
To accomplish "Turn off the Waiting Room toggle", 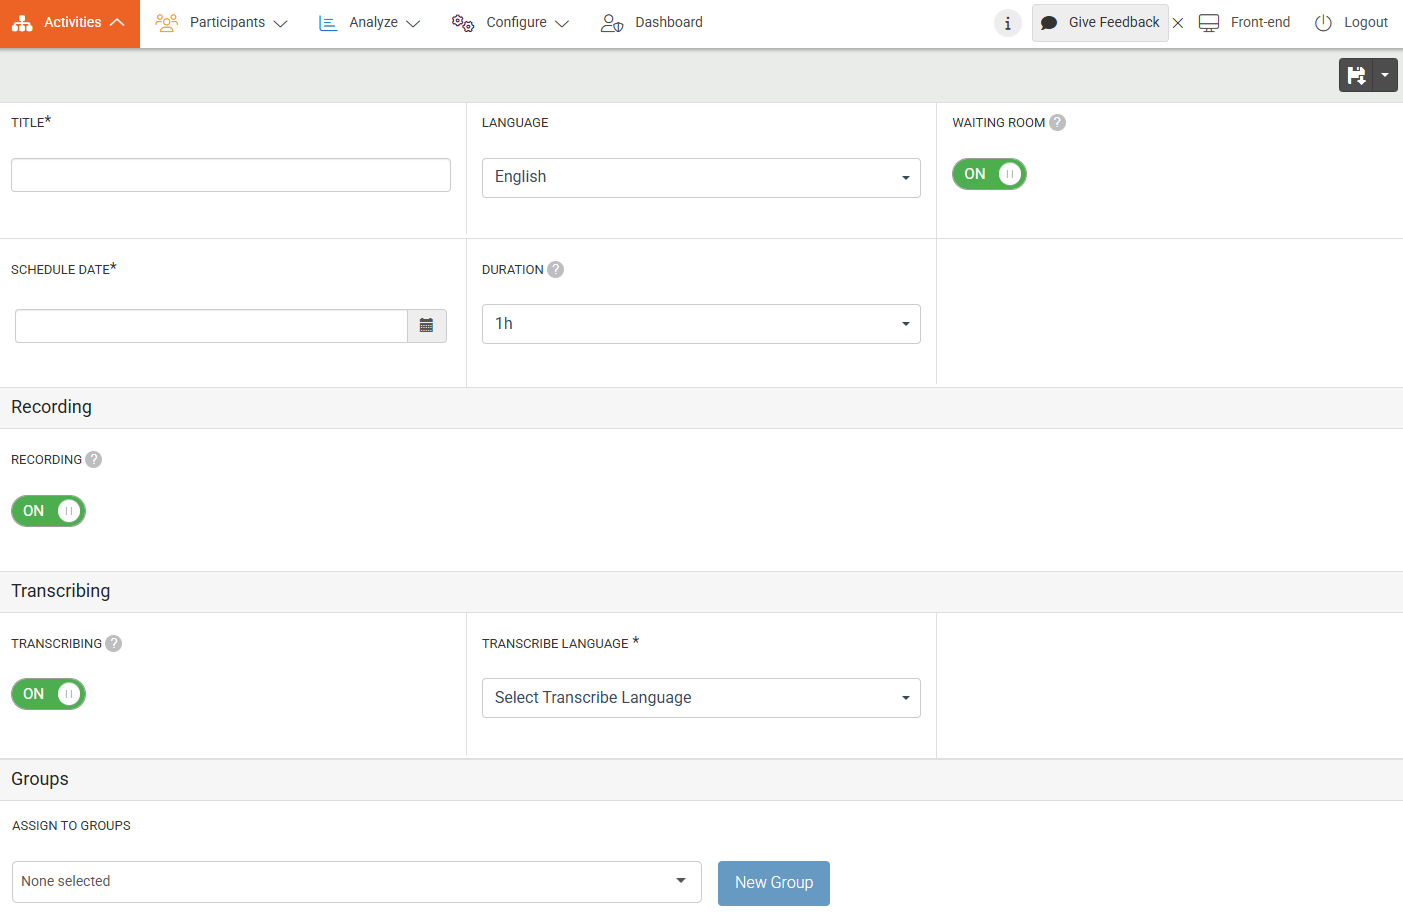I will coord(988,174).
